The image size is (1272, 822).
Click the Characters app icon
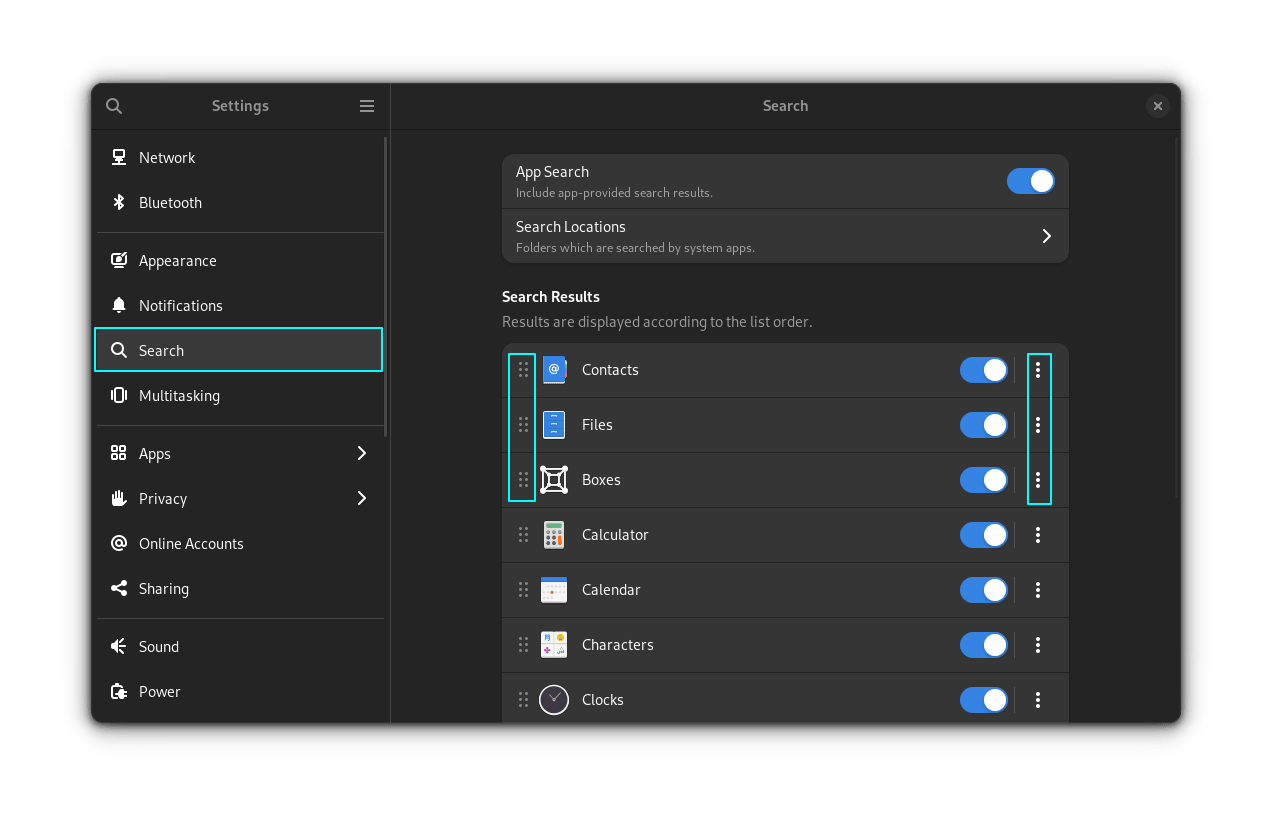tap(554, 645)
